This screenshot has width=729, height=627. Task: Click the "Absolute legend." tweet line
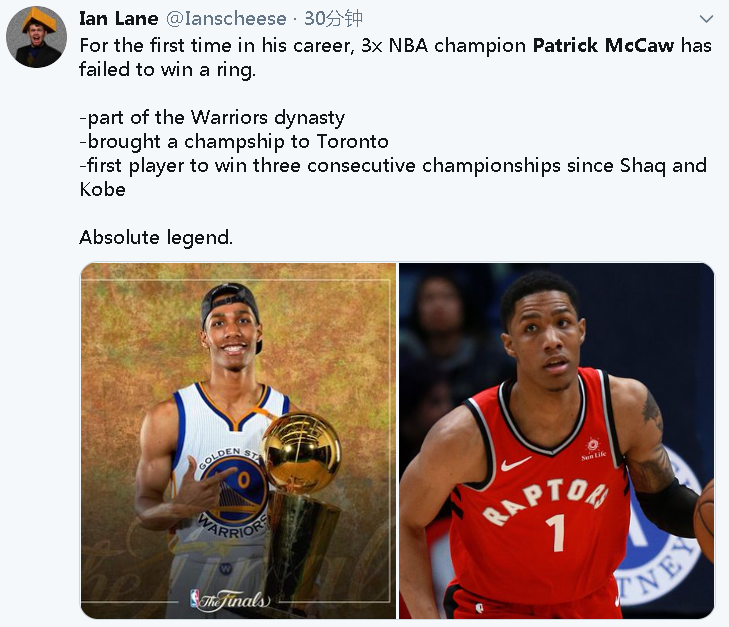[x=156, y=238]
